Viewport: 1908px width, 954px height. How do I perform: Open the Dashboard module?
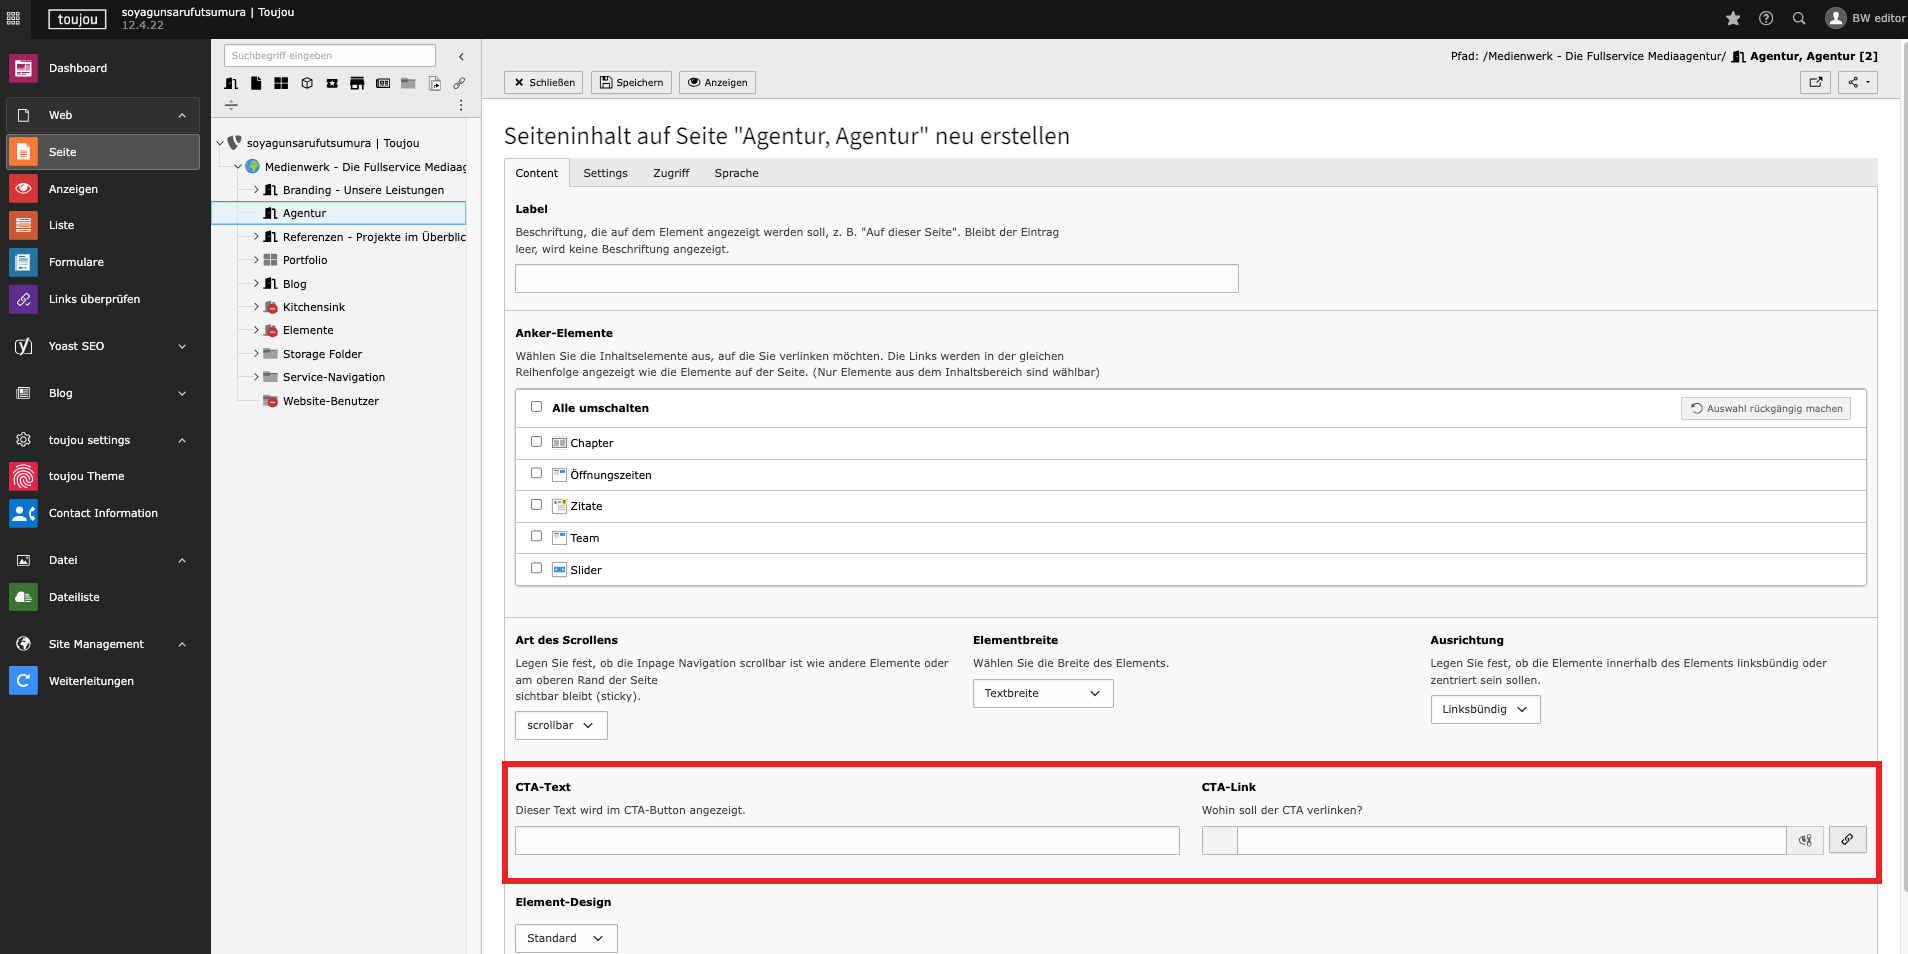pyautogui.click(x=103, y=68)
